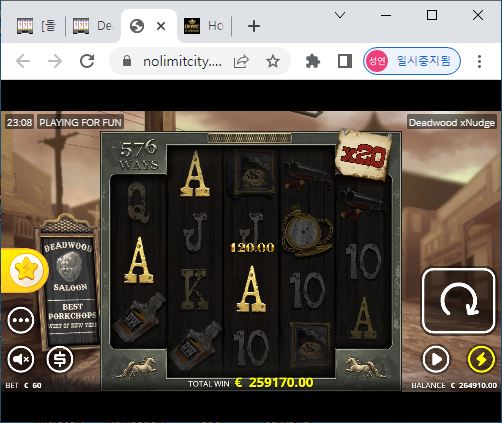Click the Deadwood xNudge title label

[452, 123]
